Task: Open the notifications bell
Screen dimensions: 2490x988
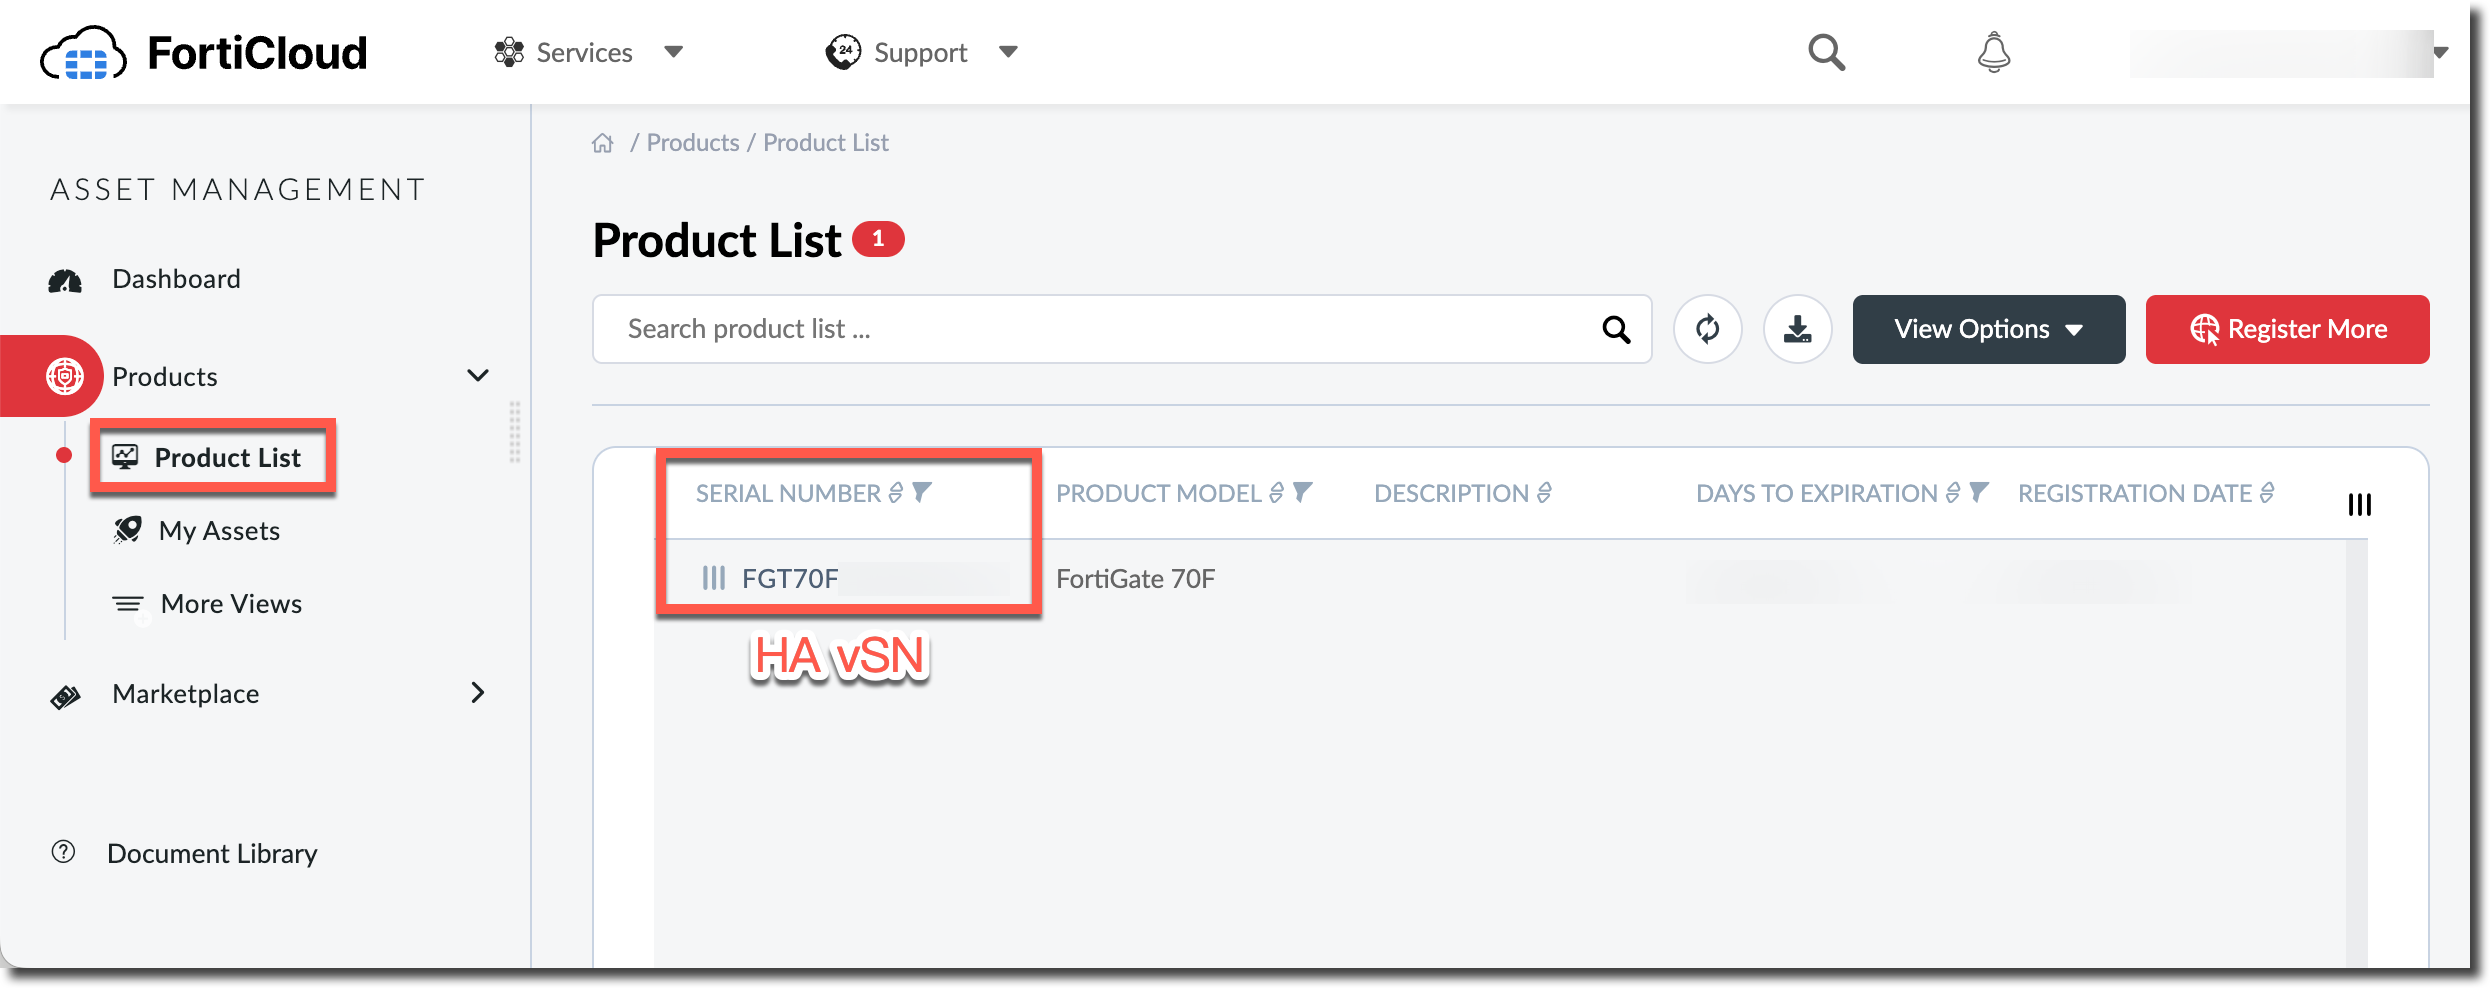Action: click(x=1993, y=52)
